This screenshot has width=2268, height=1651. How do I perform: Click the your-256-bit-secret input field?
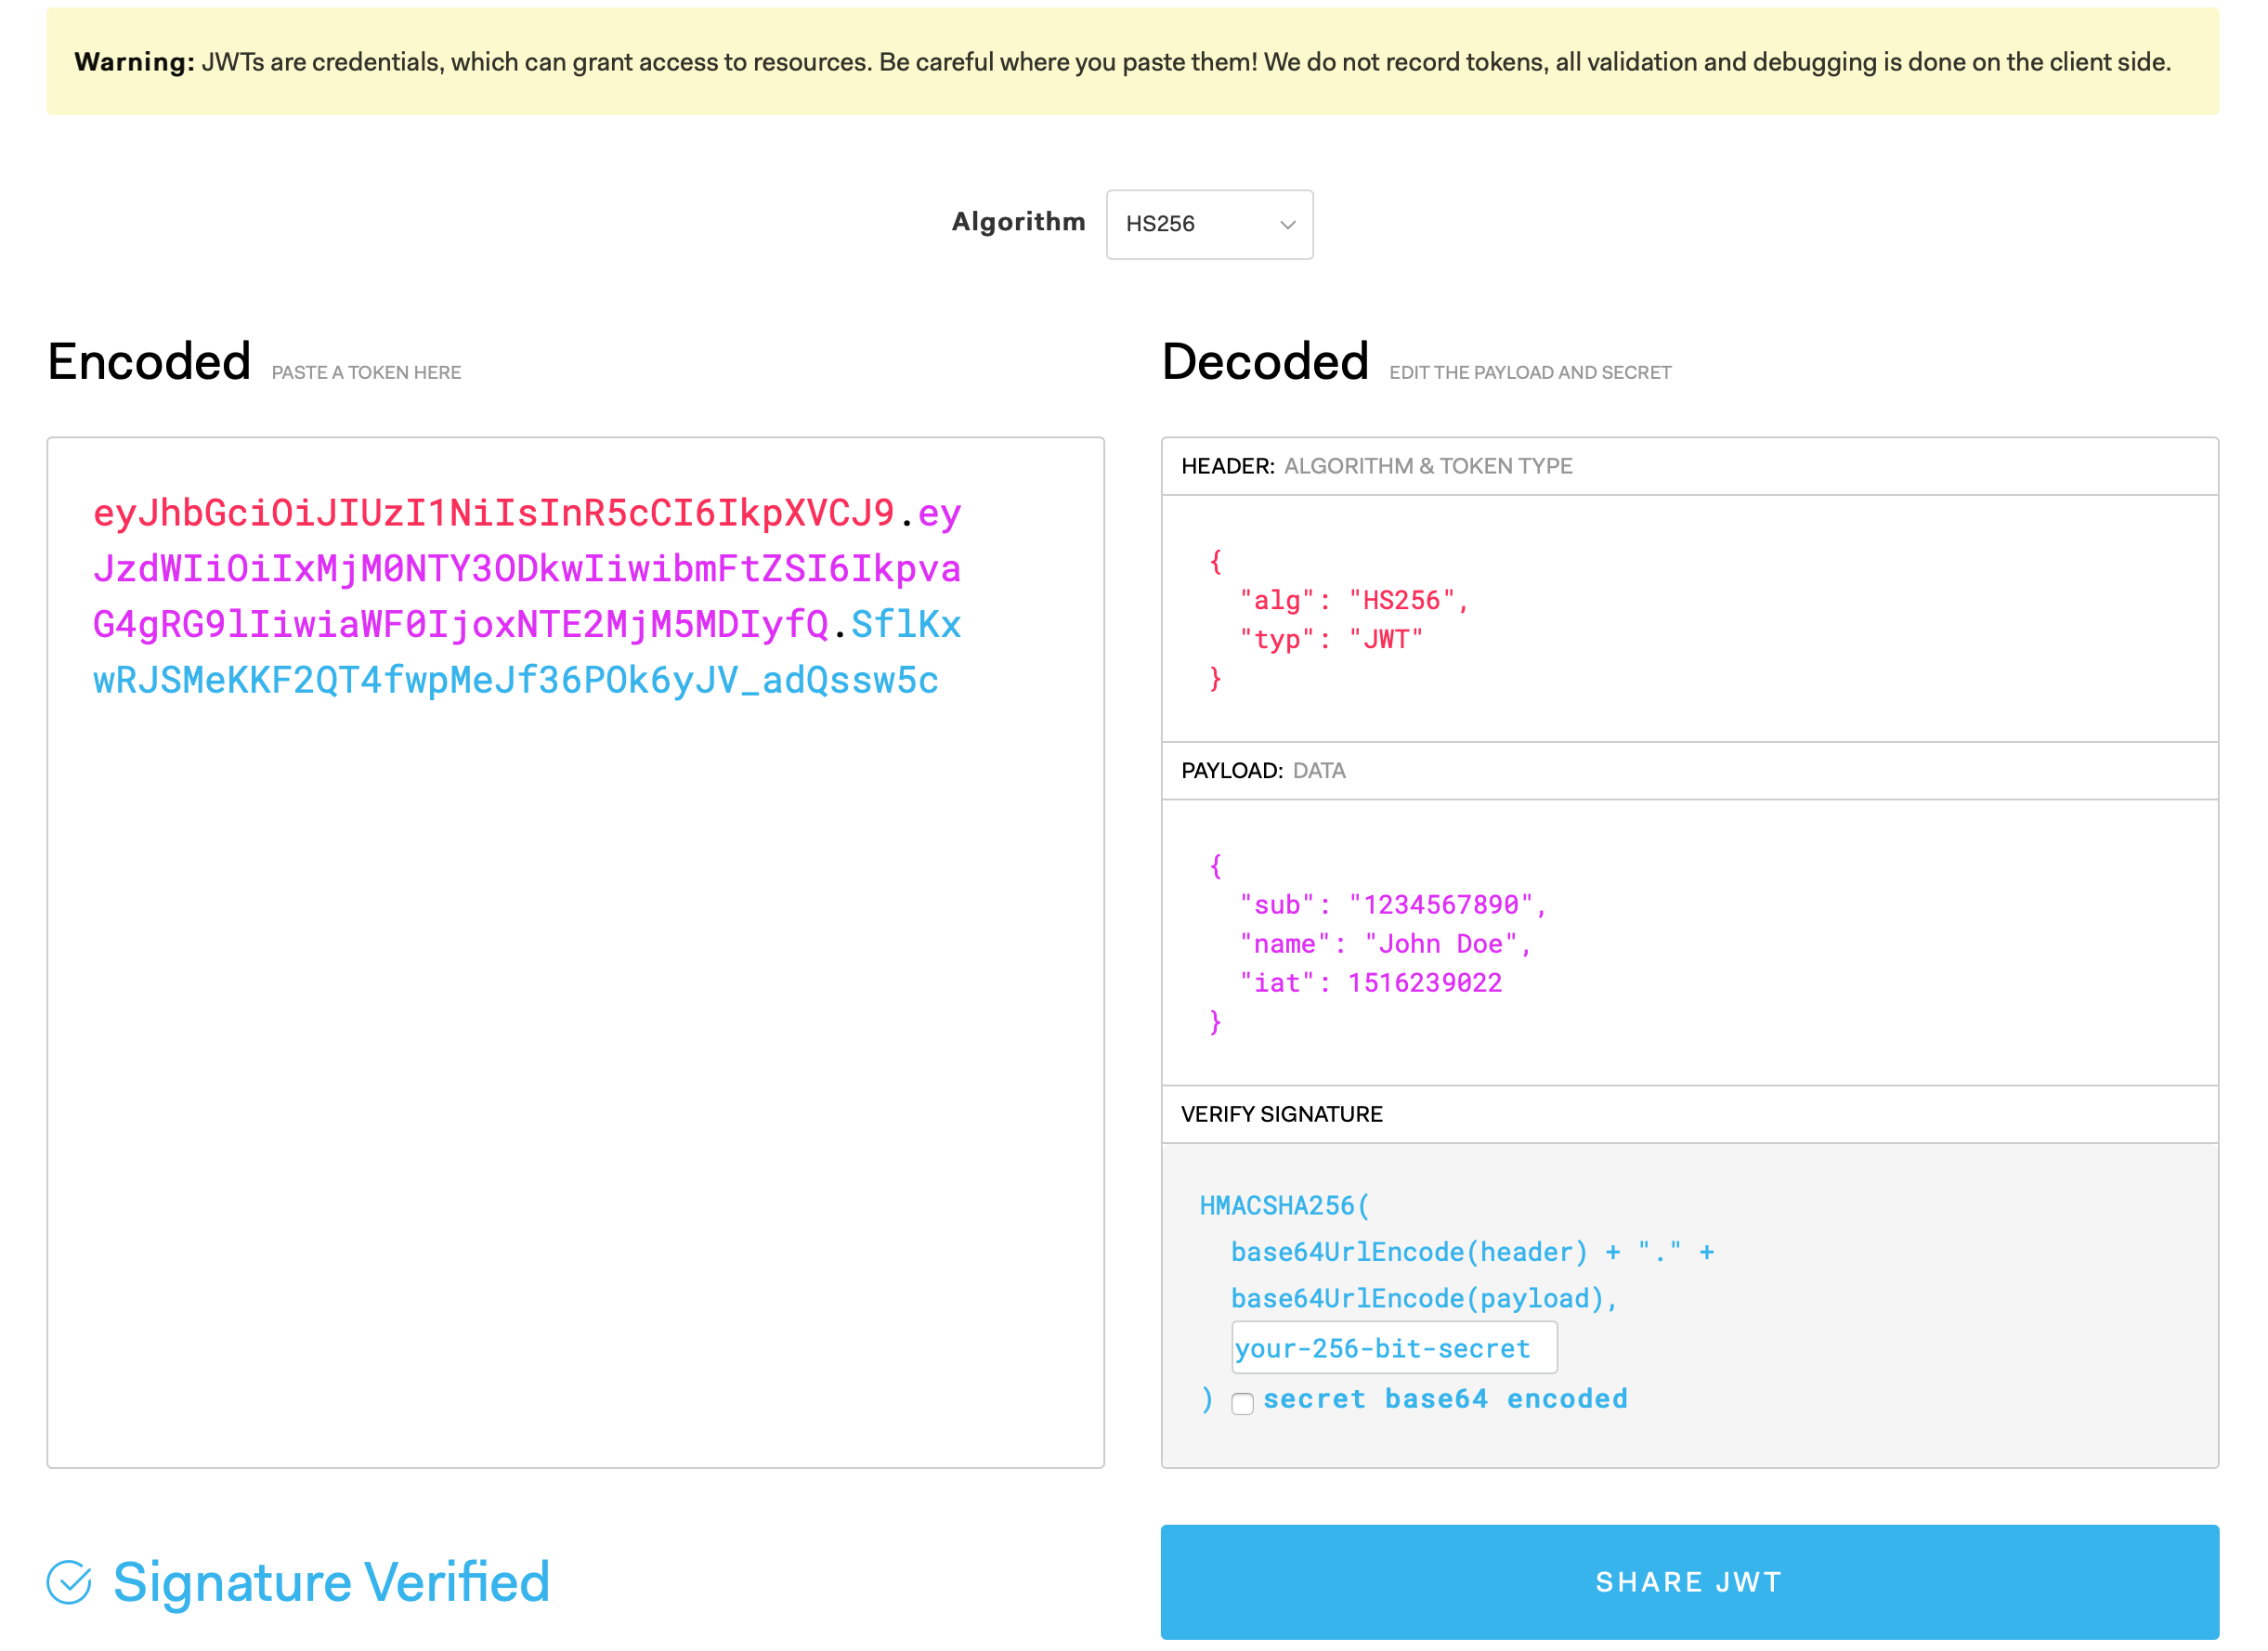tap(1394, 1347)
